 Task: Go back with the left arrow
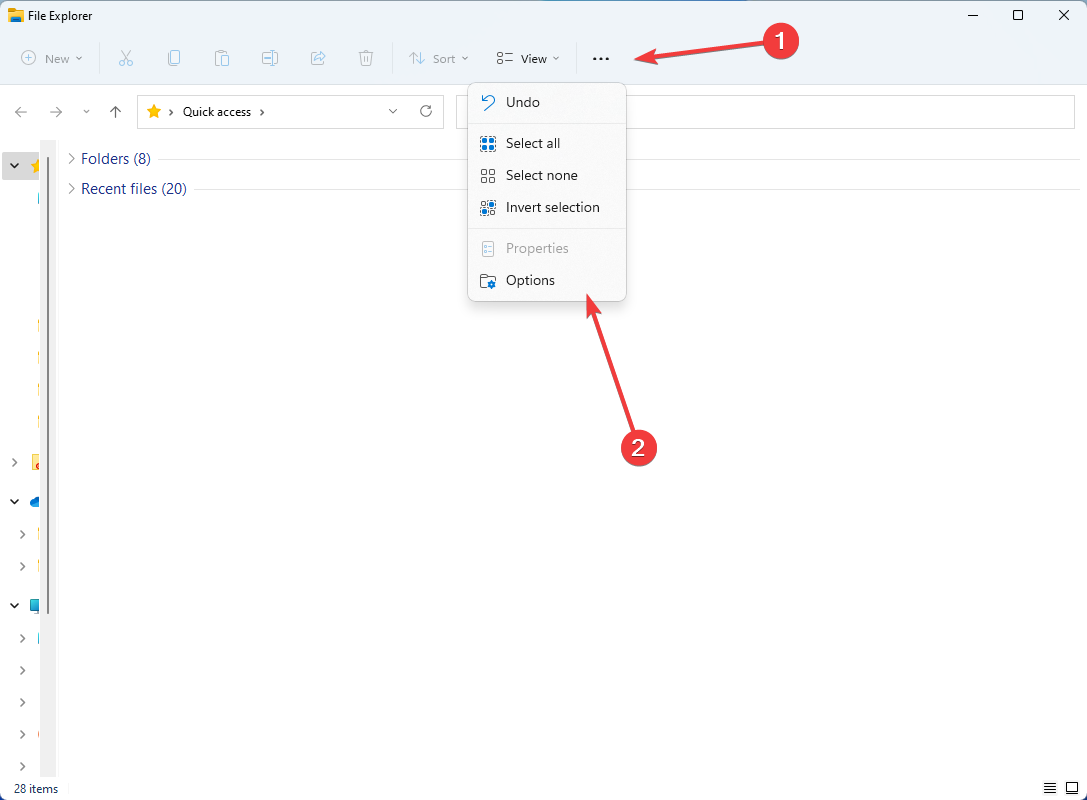pos(21,112)
